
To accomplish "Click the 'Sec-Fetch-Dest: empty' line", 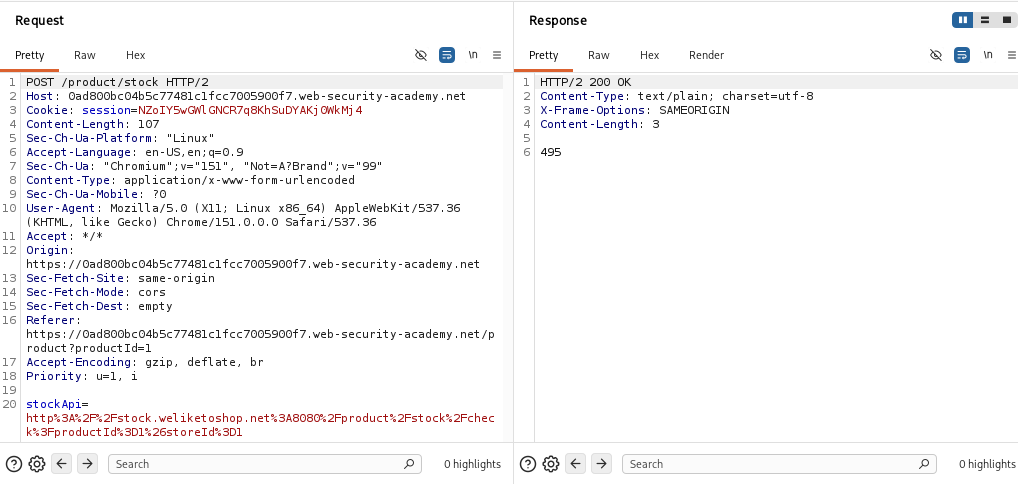I will coord(99,306).
